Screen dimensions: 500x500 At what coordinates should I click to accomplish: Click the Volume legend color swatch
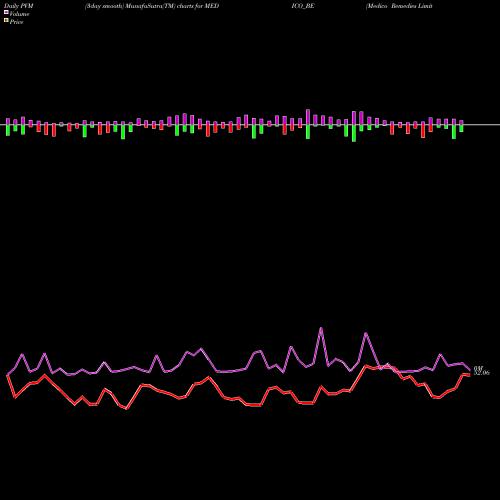click(x=6, y=12)
